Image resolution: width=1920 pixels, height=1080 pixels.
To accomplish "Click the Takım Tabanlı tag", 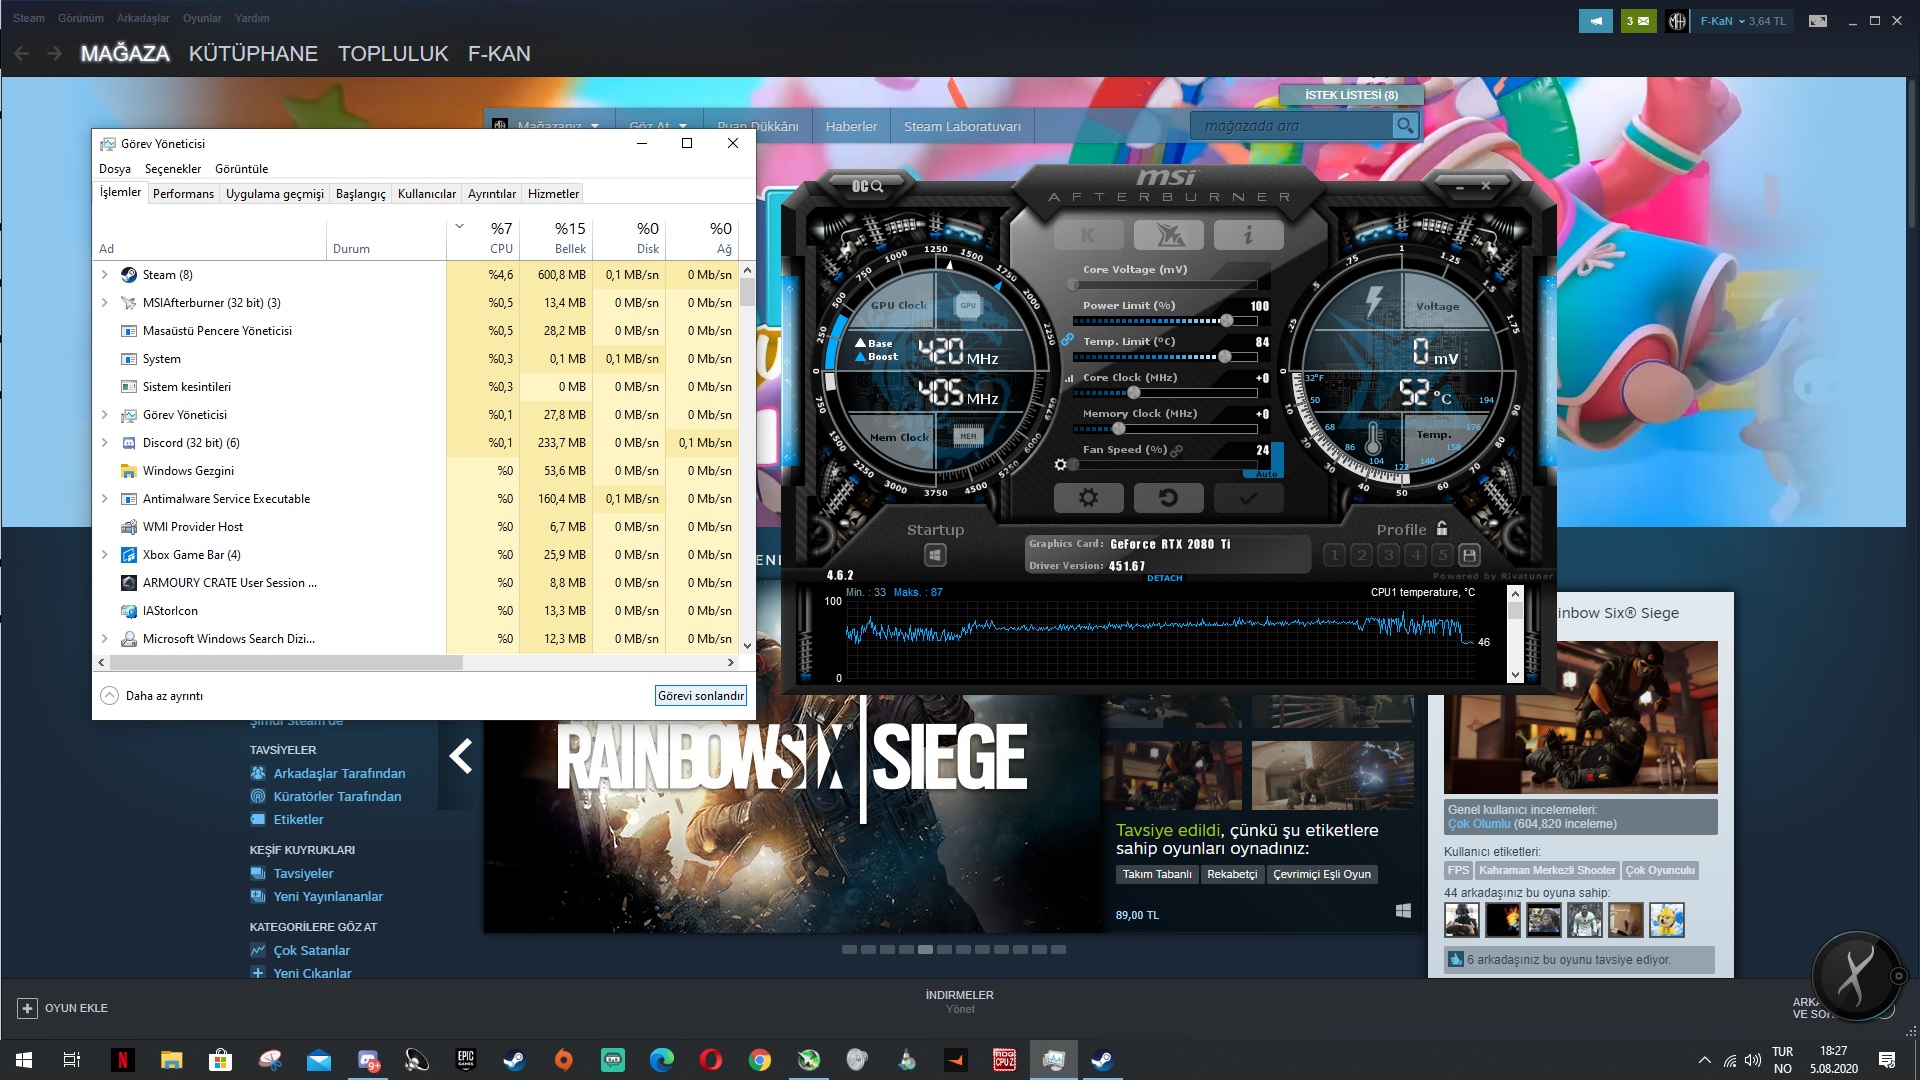I will [x=1157, y=874].
